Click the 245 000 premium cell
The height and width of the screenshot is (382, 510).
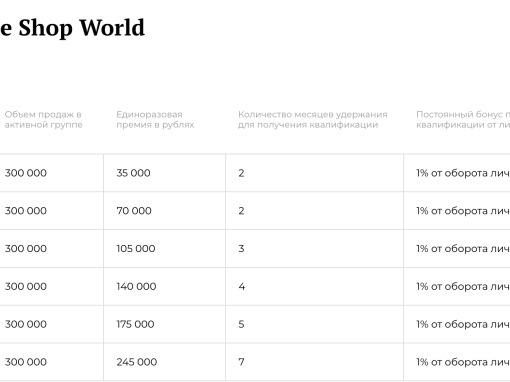(137, 362)
